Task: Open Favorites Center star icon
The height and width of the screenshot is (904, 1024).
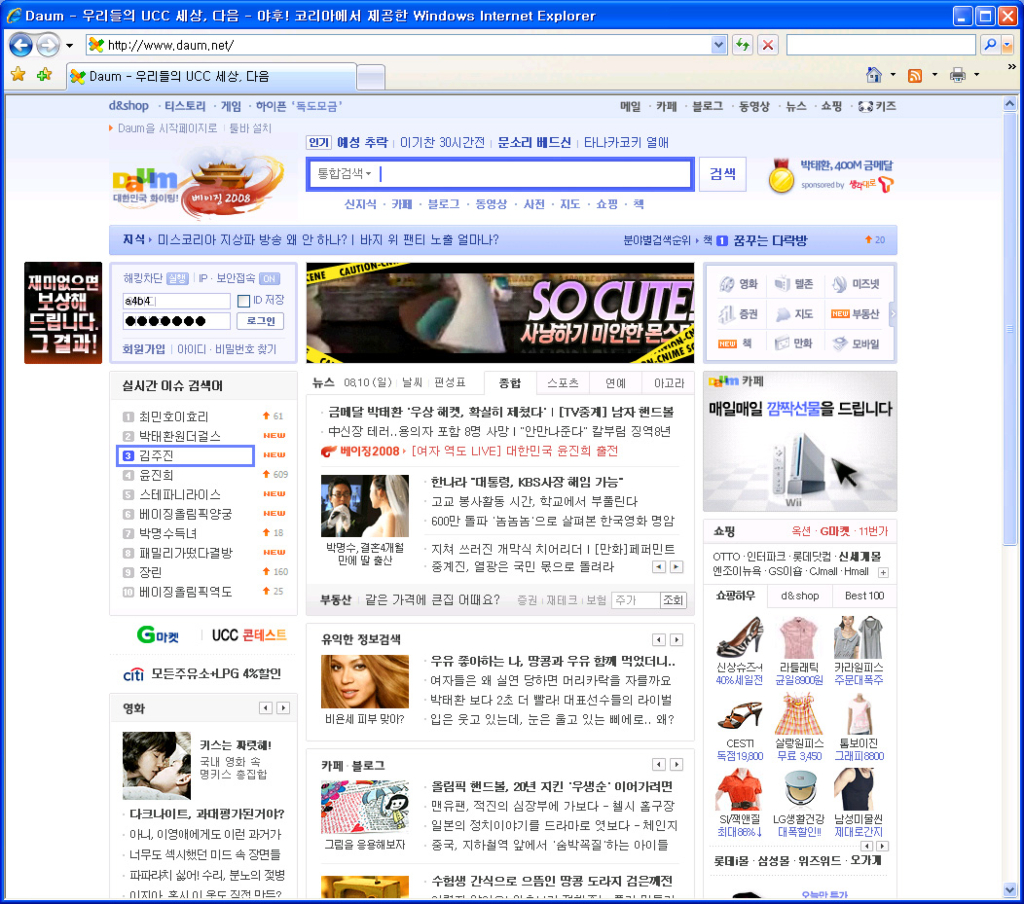Action: pyautogui.click(x=18, y=75)
